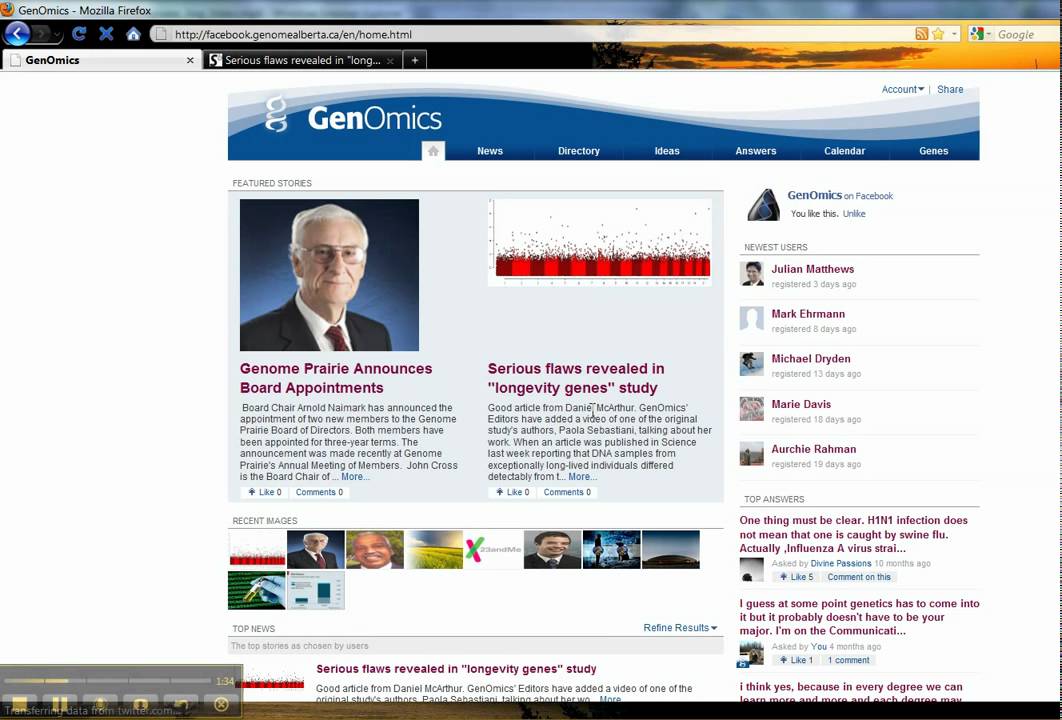1062x720 pixels.
Task: Click the GenOmics DNA helix logo
Action: pyautogui.click(x=276, y=114)
